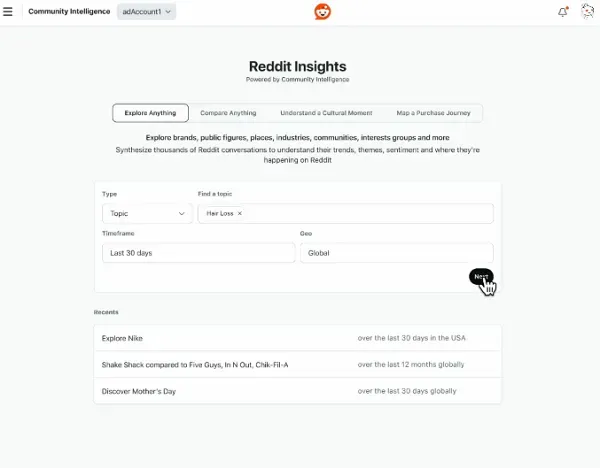Open the user avatar profile menu
The height and width of the screenshot is (468, 600).
click(x=587, y=12)
